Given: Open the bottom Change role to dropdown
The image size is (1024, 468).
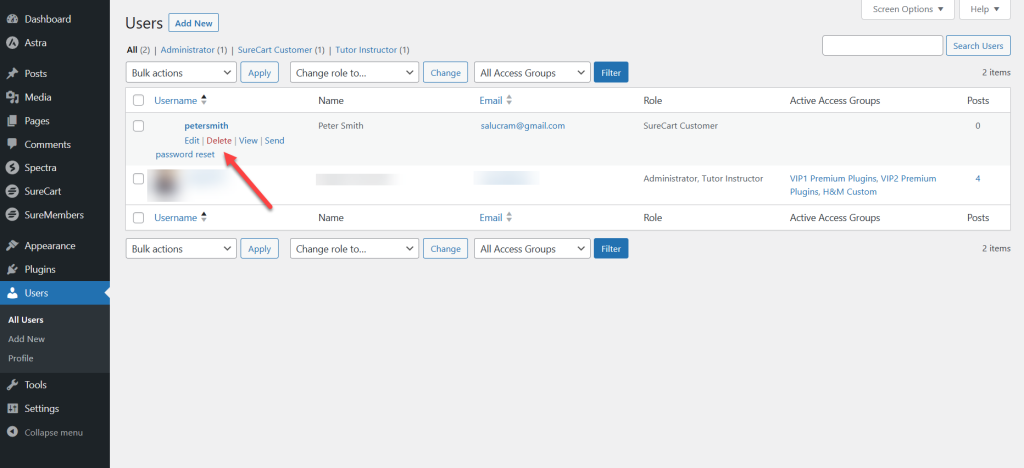Looking at the screenshot, I should pos(355,249).
